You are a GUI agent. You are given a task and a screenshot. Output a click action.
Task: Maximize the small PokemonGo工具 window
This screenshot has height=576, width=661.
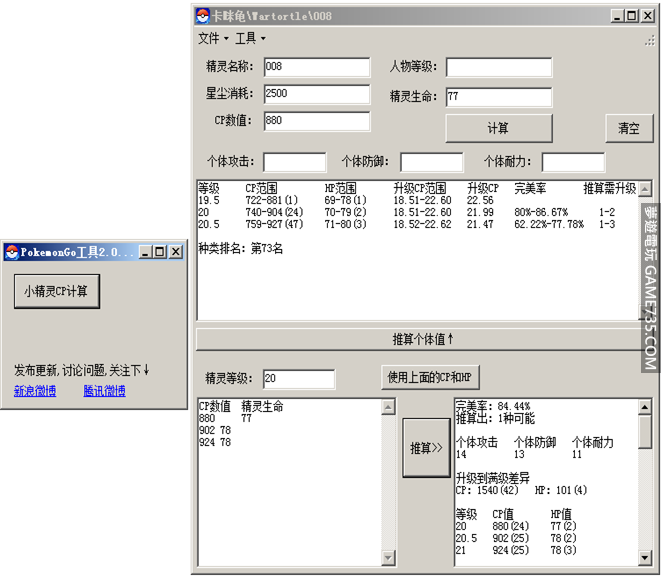(x=160, y=252)
